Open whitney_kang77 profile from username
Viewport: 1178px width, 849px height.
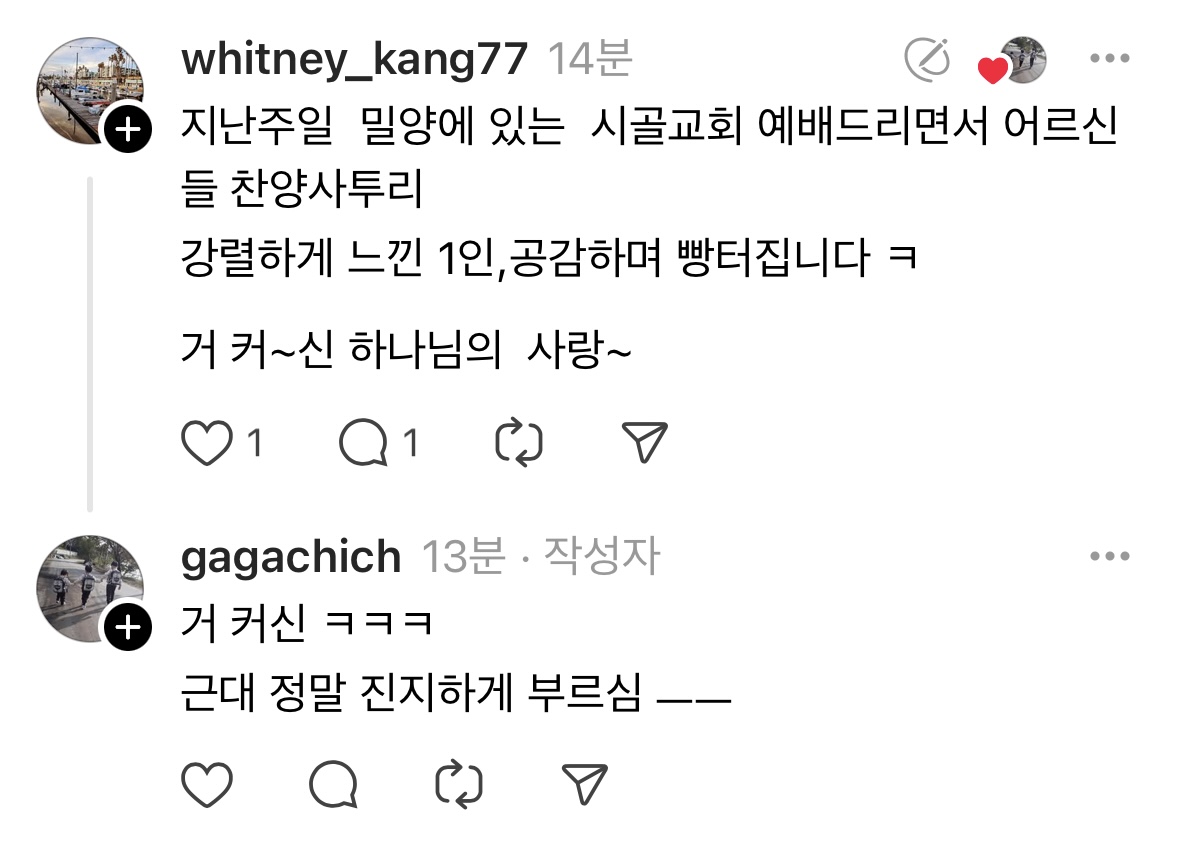tap(354, 59)
